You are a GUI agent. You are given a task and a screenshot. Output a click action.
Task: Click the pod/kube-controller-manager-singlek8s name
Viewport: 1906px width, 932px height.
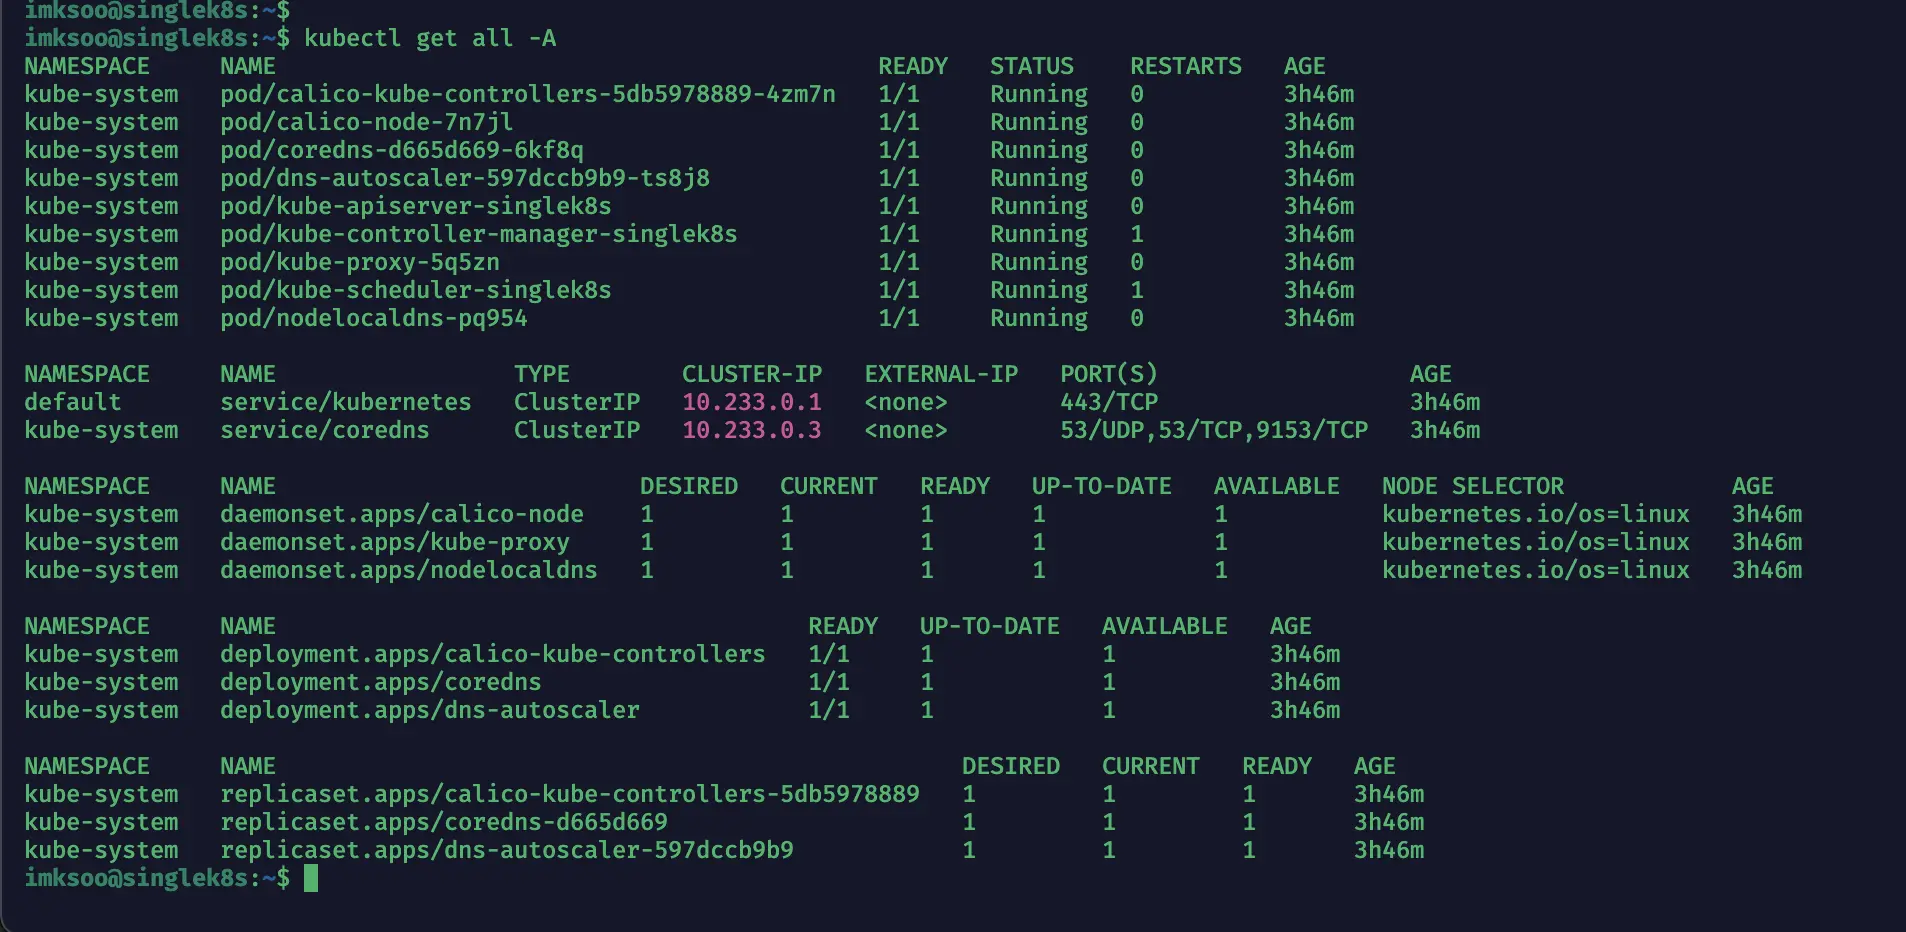coord(478,234)
